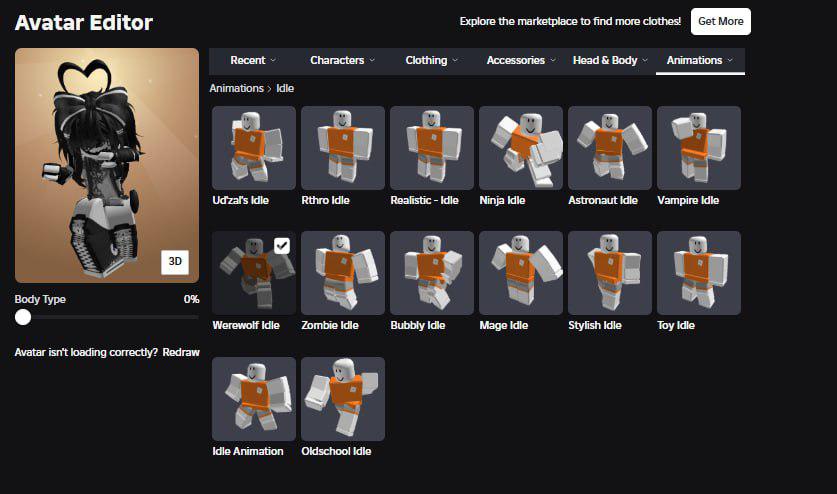837x494 pixels.
Task: Choose the Astronaut Idle animation icon
Action: click(x=609, y=148)
